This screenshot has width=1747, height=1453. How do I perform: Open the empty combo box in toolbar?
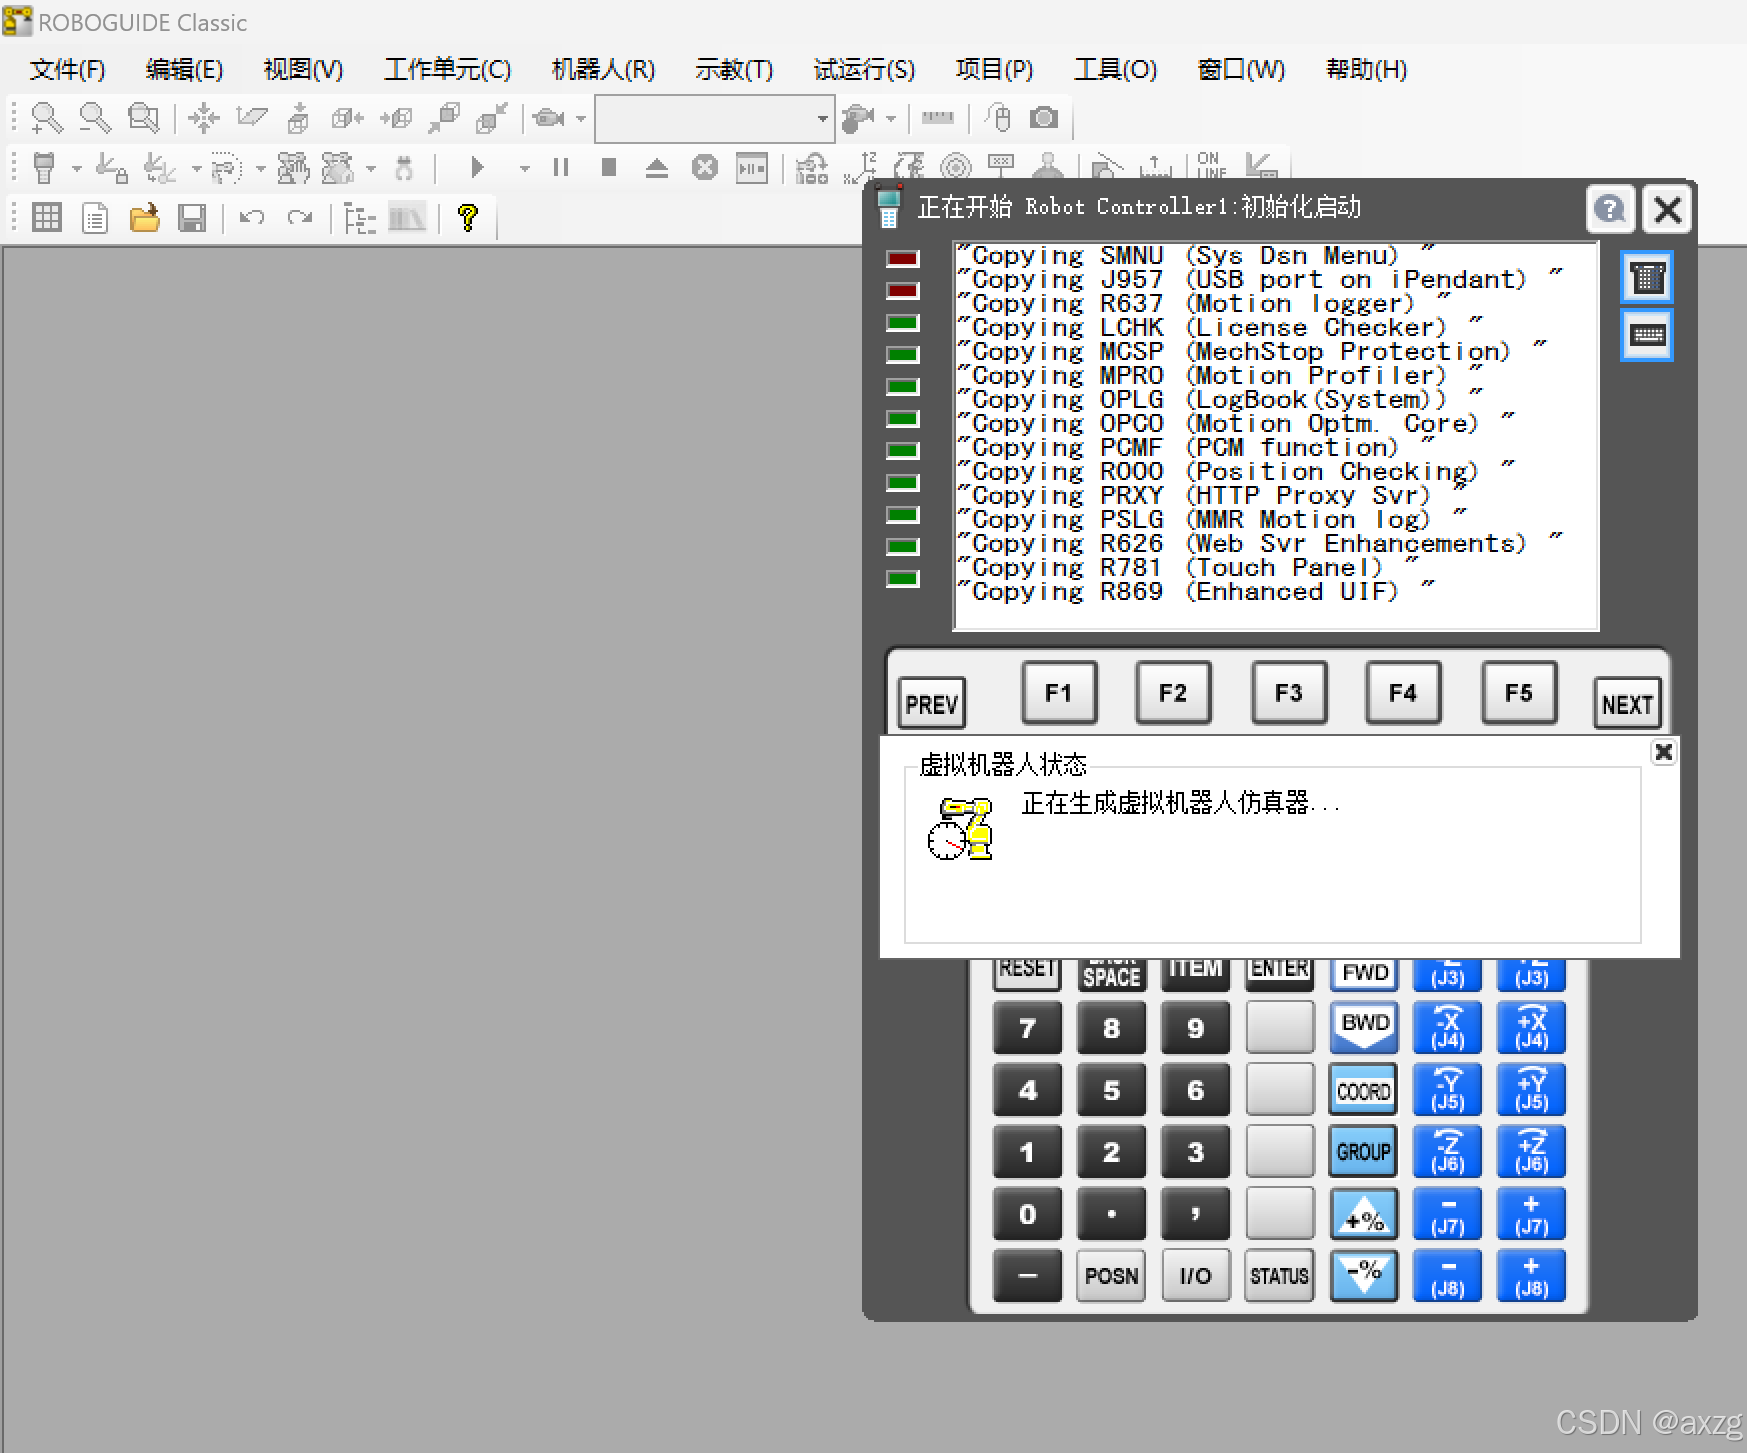(715, 119)
